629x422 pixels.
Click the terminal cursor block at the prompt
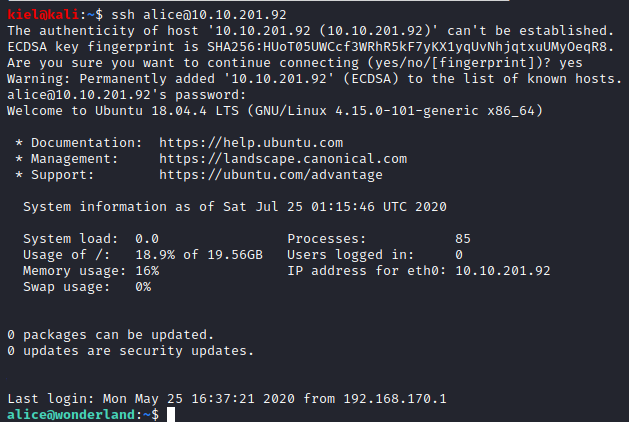tap(171, 414)
